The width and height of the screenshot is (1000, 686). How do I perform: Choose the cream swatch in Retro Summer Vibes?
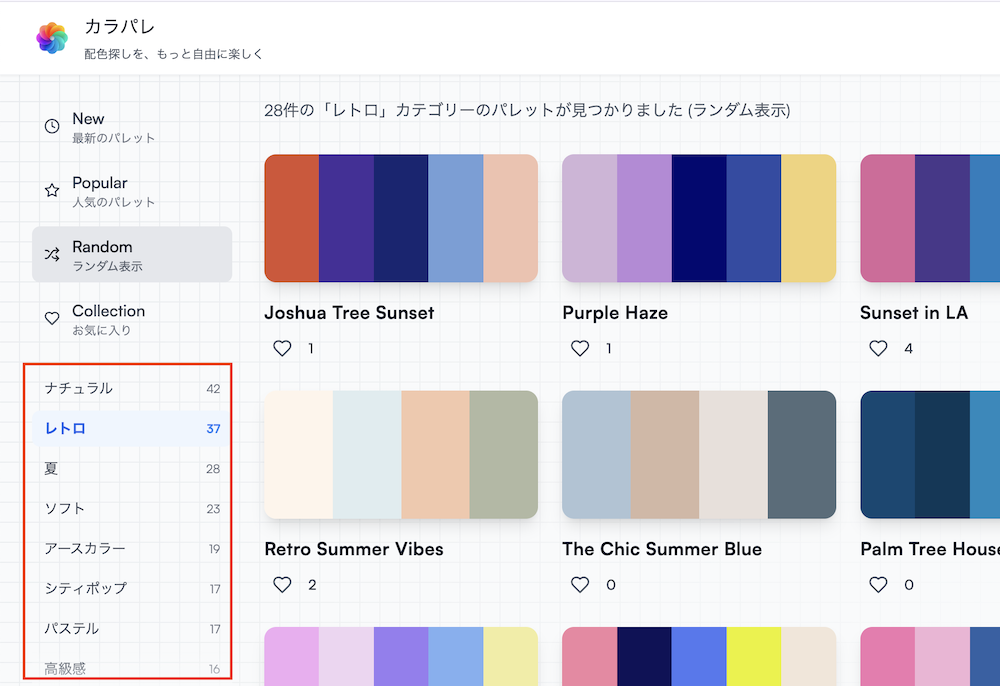tap(299, 455)
